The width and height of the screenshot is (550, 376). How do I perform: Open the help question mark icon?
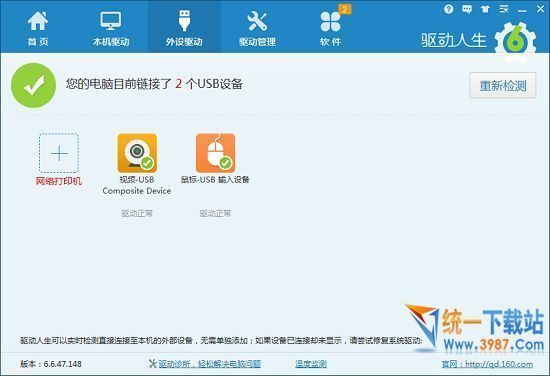tap(448, 9)
